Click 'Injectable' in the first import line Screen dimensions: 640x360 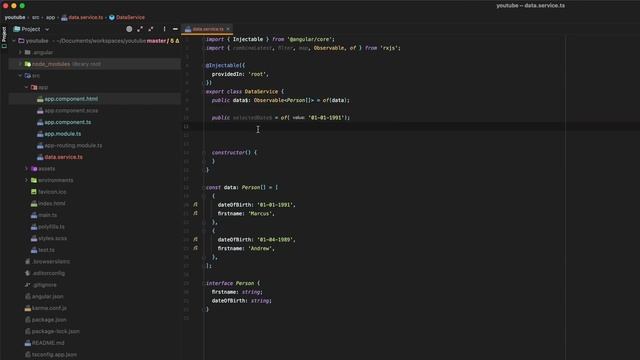[x=248, y=39]
